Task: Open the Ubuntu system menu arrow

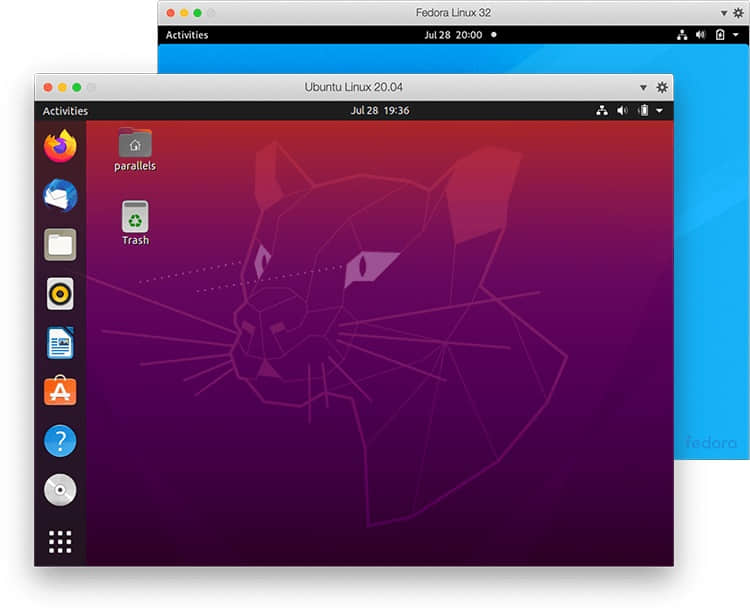Action: click(660, 111)
